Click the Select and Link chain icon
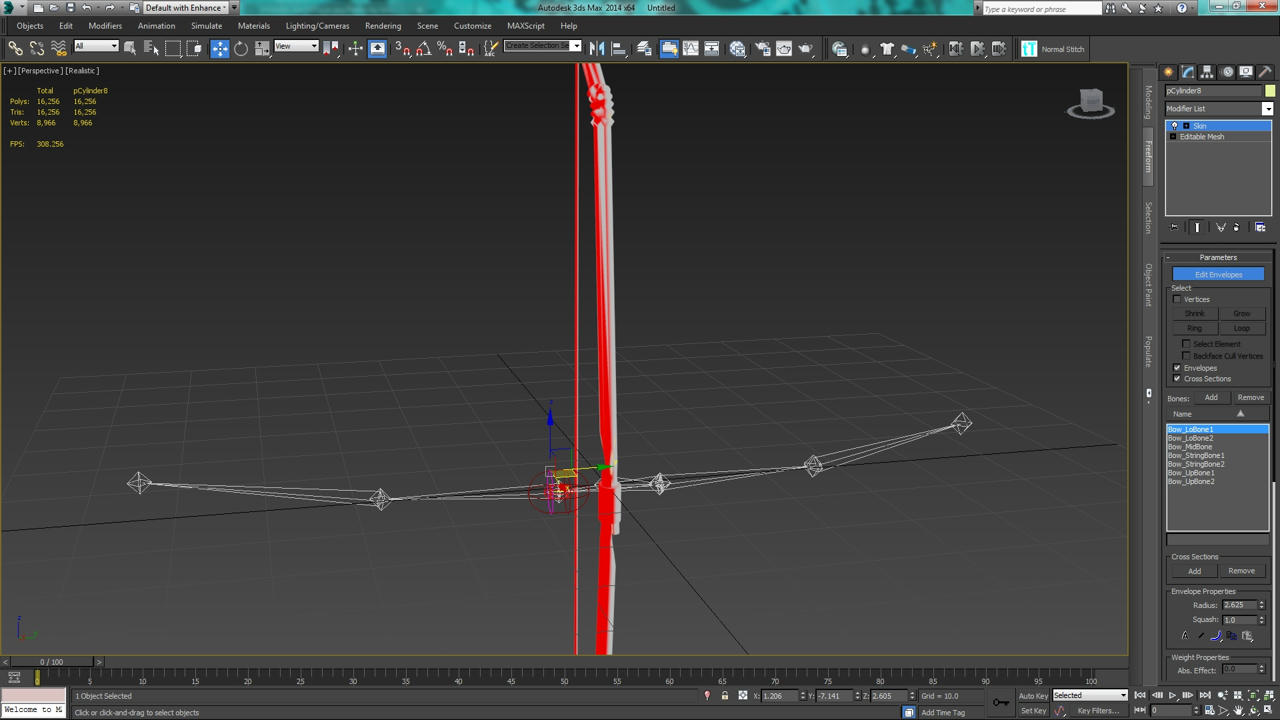The image size is (1280, 720). coord(15,48)
